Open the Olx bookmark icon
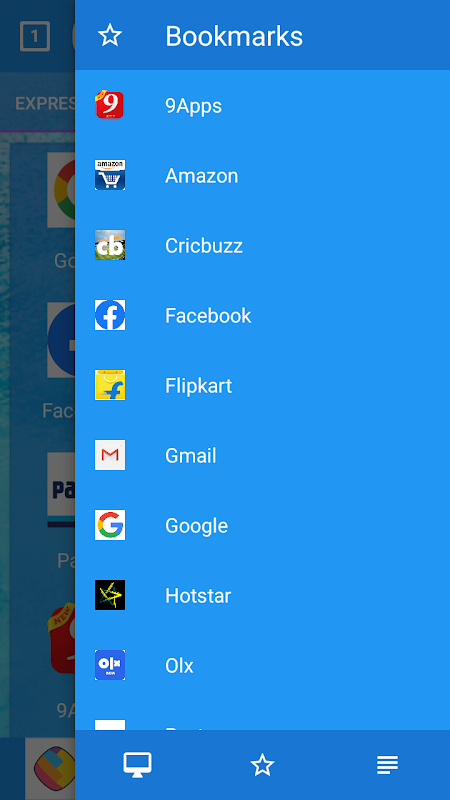The width and height of the screenshot is (450, 800). 110,665
